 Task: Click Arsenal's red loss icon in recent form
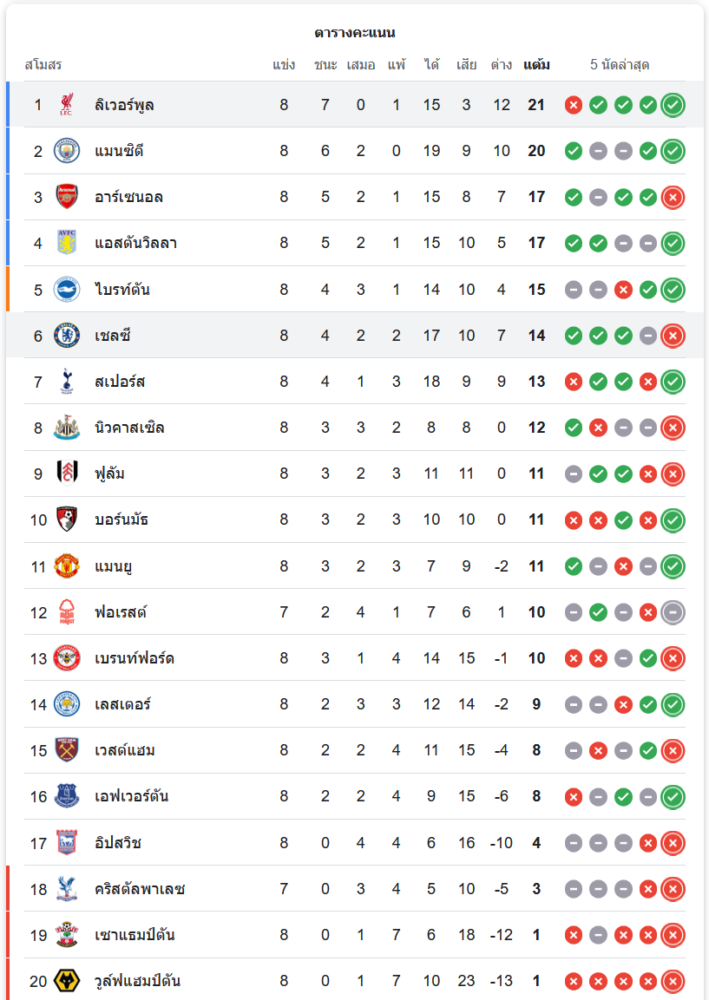click(x=673, y=197)
